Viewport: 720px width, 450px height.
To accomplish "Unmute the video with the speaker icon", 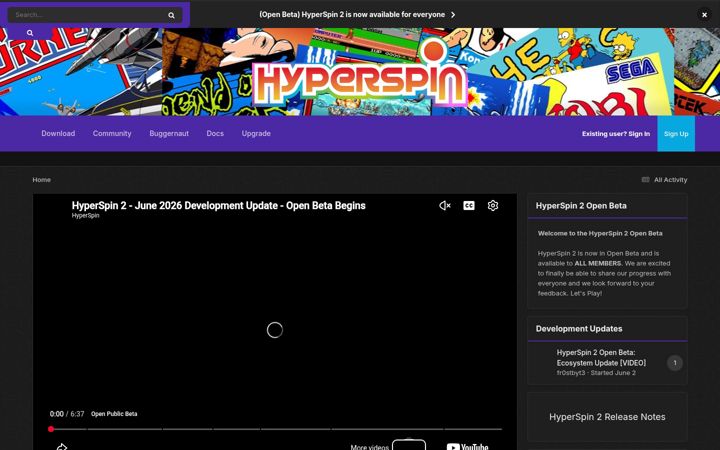I will pyautogui.click(x=444, y=206).
